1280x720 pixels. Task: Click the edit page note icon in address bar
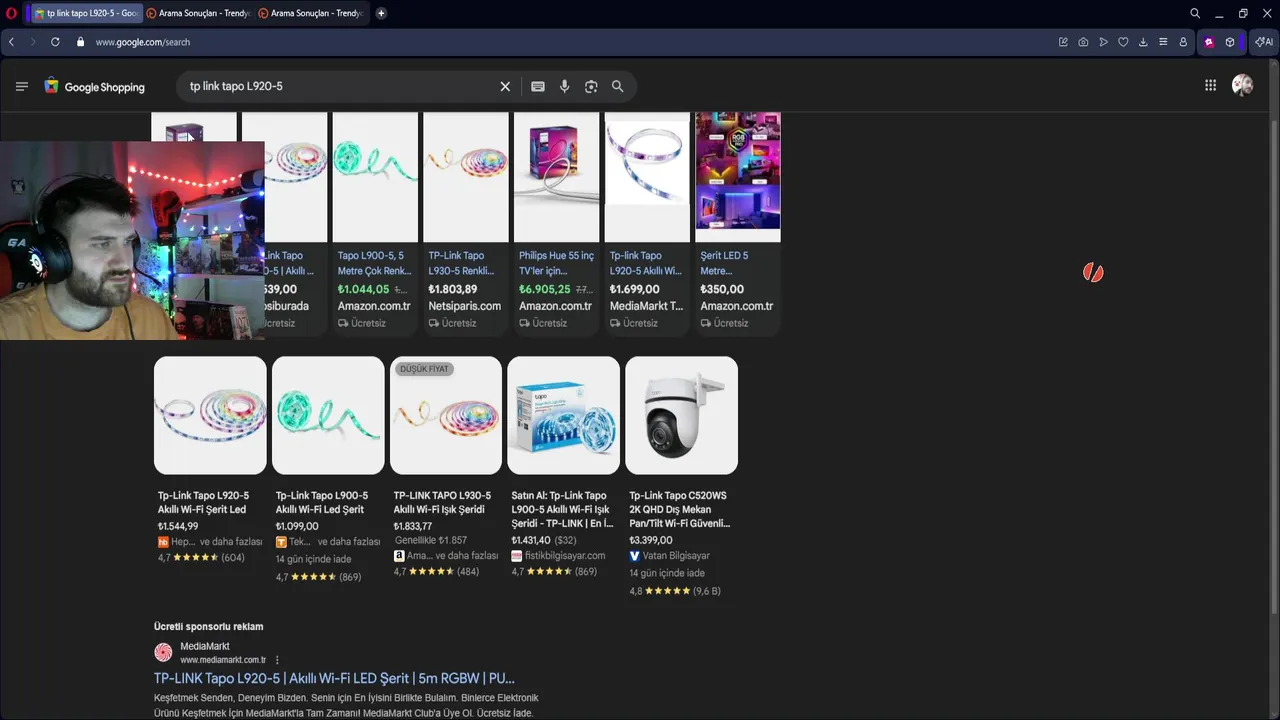click(x=1063, y=42)
